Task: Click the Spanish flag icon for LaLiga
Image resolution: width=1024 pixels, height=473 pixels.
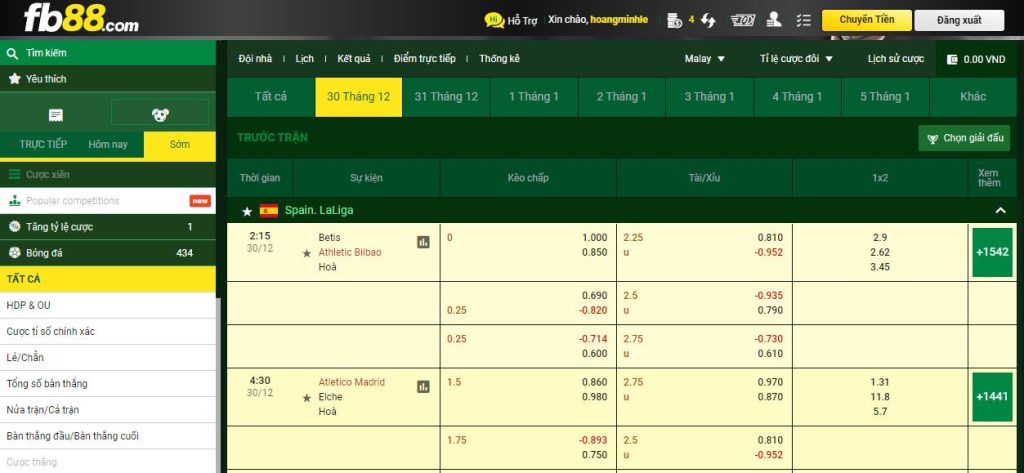Action: 268,210
